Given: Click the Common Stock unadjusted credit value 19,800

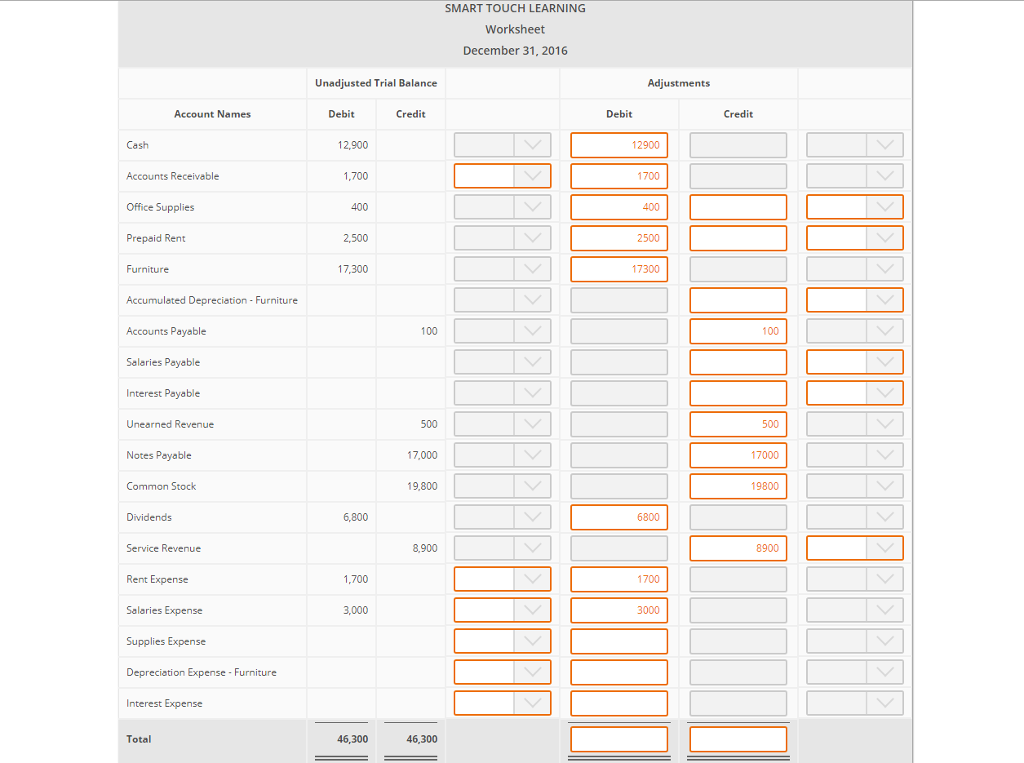Looking at the screenshot, I should 422,486.
